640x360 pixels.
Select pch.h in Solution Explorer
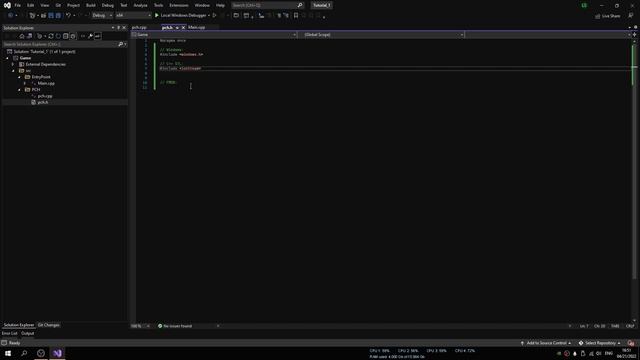pos(43,102)
